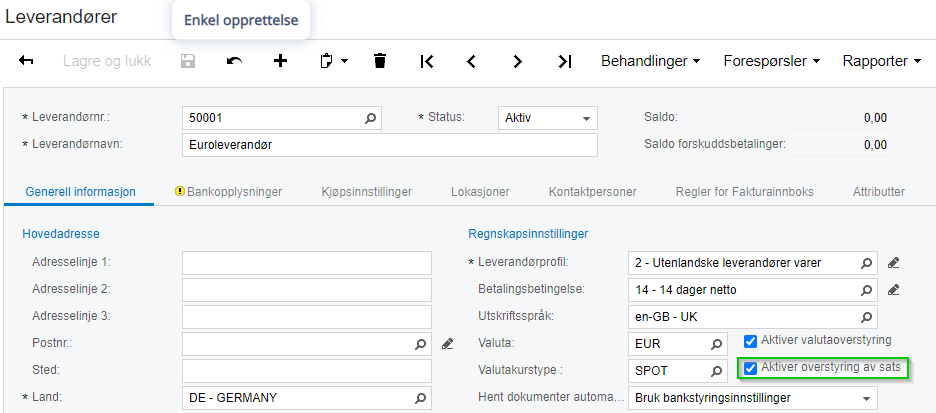936x413 pixels.
Task: Click Enkel opprettelse button
Action: pyautogui.click(x=241, y=20)
